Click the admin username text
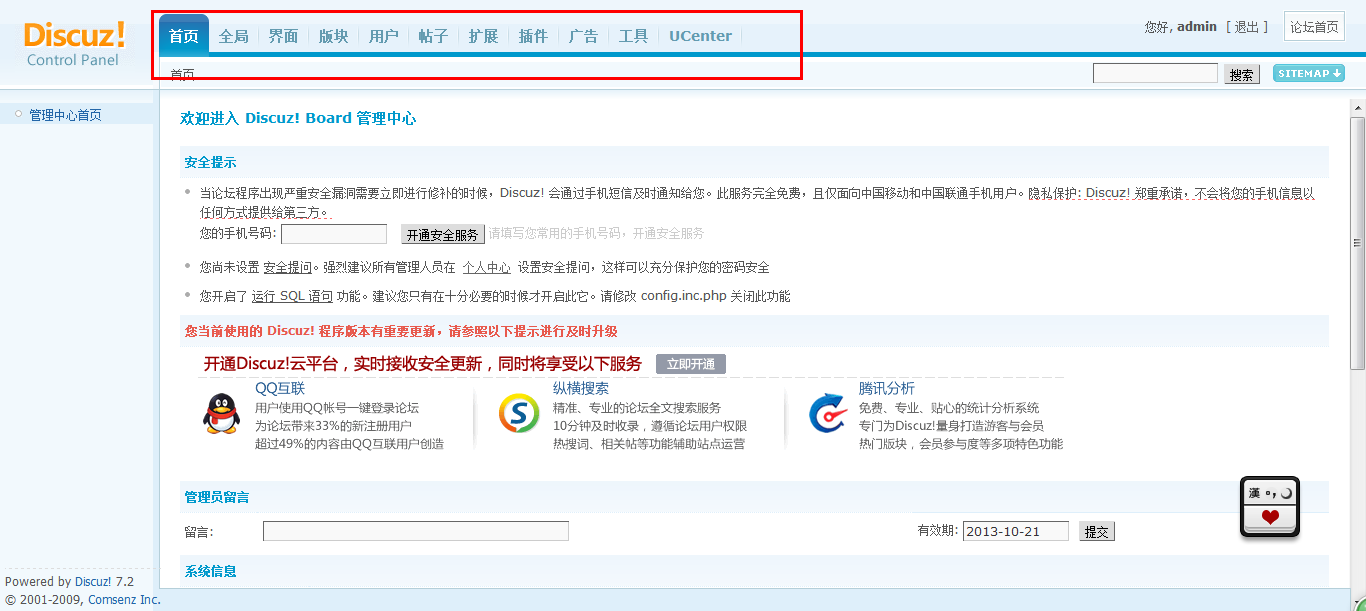This screenshot has width=1366, height=611. (1197, 27)
